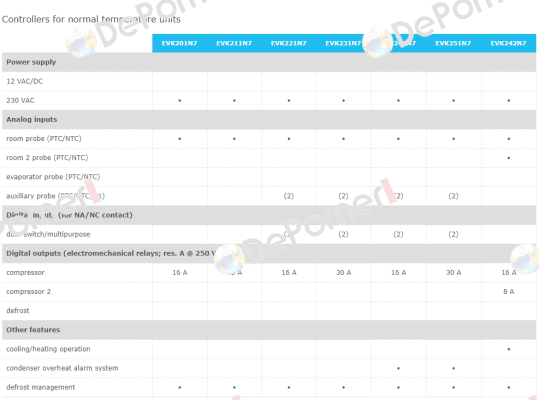This screenshot has height=400, width=539.
Task: Click the 'compressor 2' row label
Action: point(29,292)
